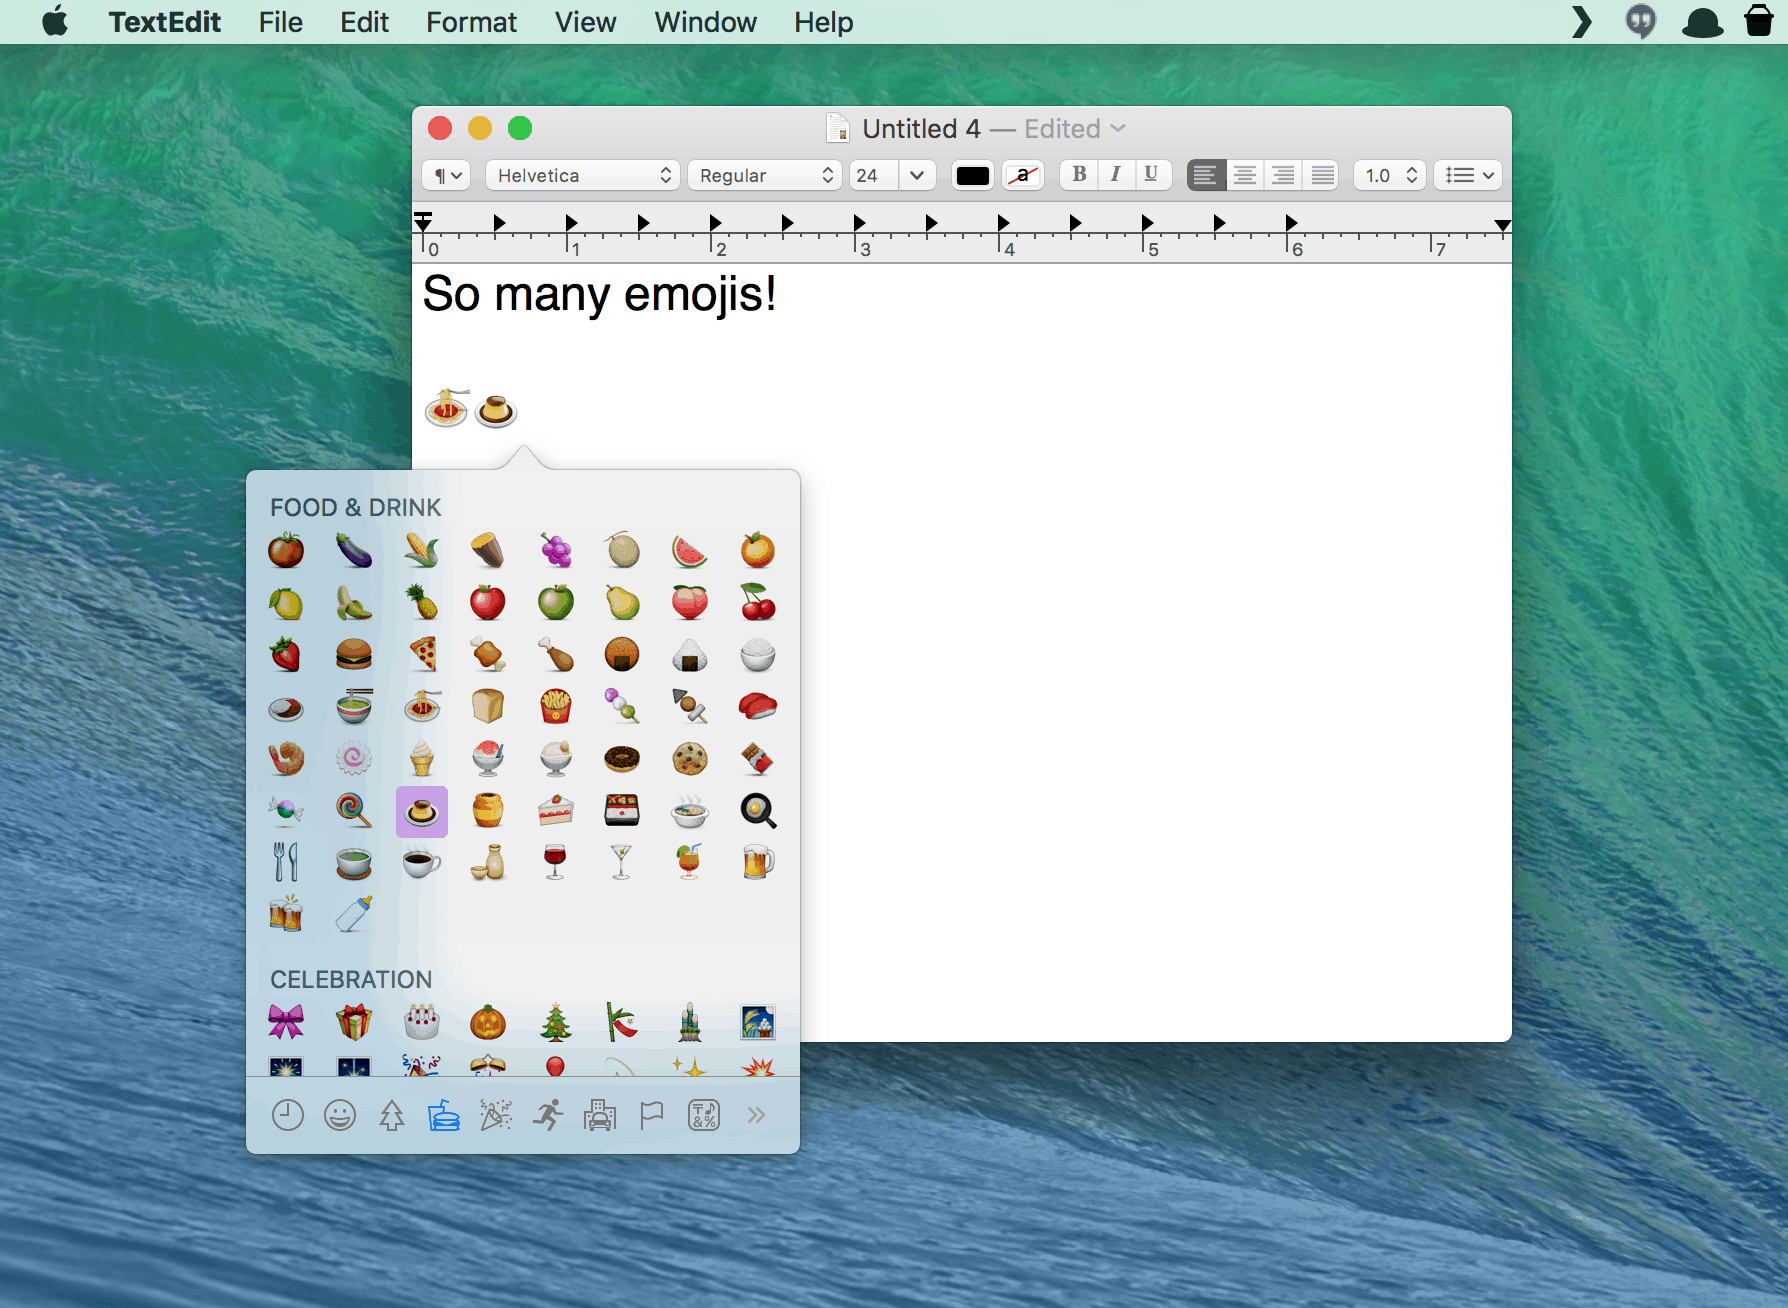Open the black text color swatch
The width and height of the screenshot is (1788, 1308).
click(x=972, y=176)
